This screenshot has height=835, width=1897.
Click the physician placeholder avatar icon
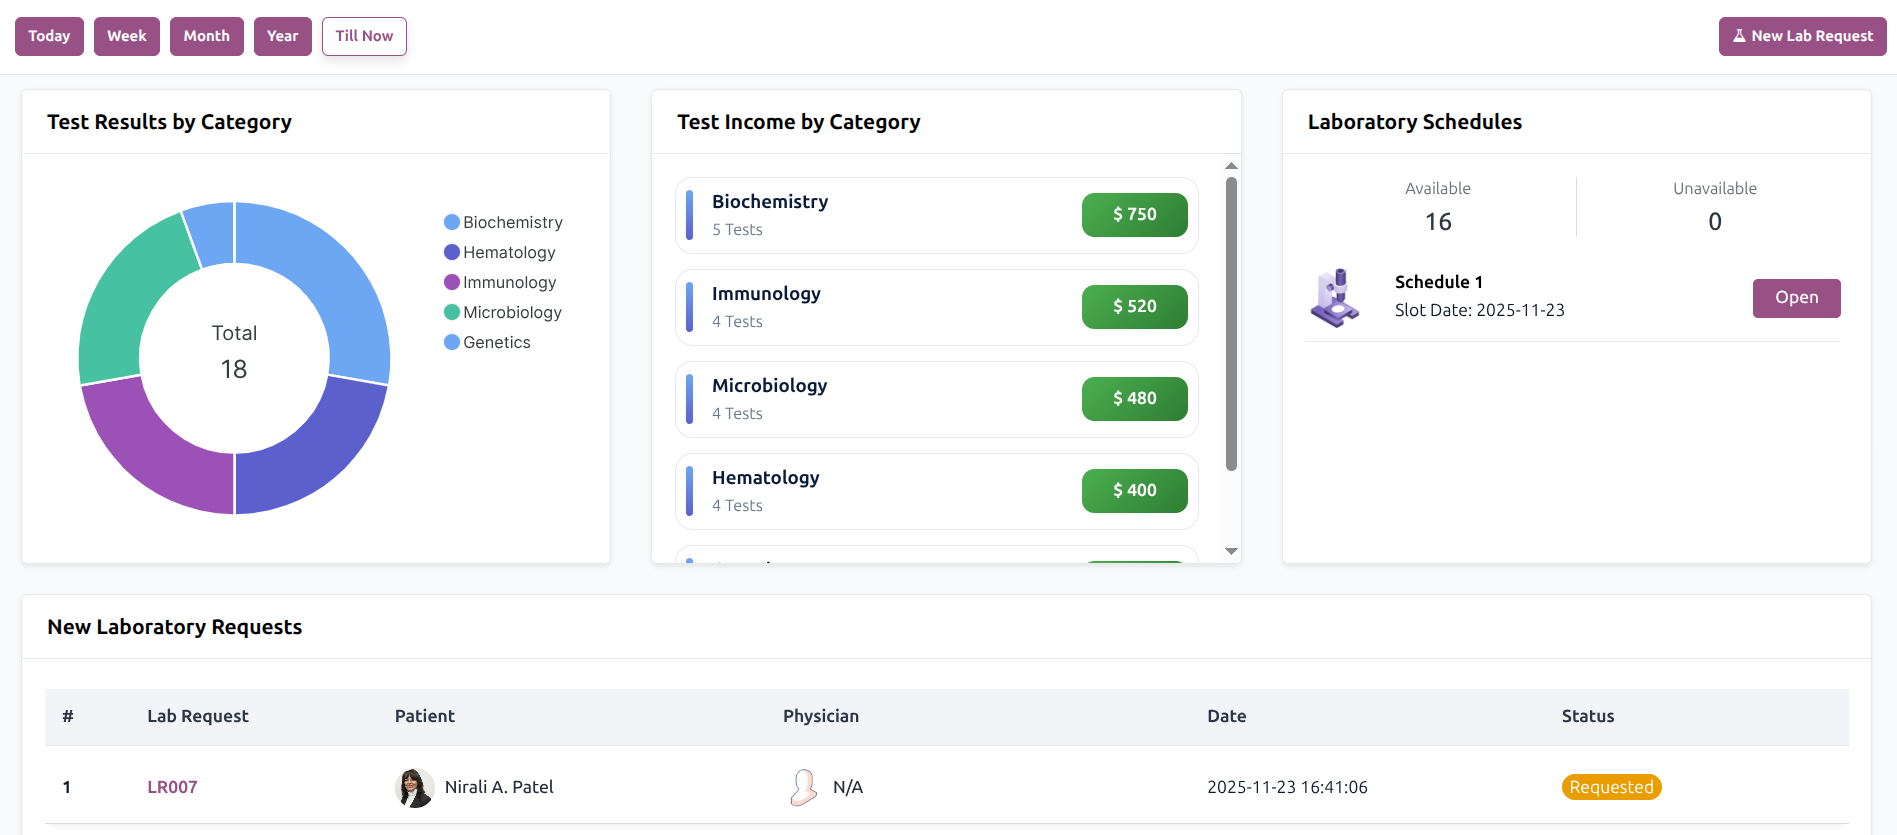pyautogui.click(x=803, y=788)
